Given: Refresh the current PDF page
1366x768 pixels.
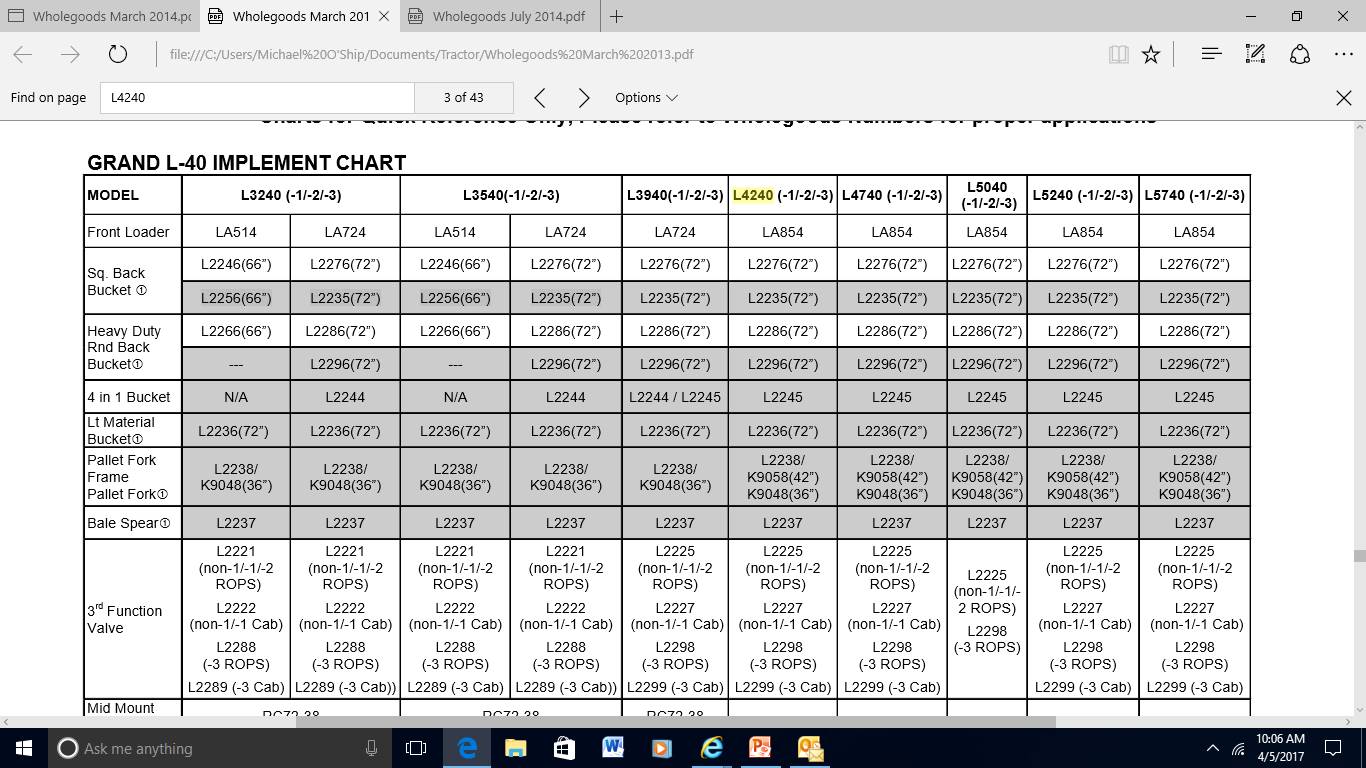Looking at the screenshot, I should 118,55.
